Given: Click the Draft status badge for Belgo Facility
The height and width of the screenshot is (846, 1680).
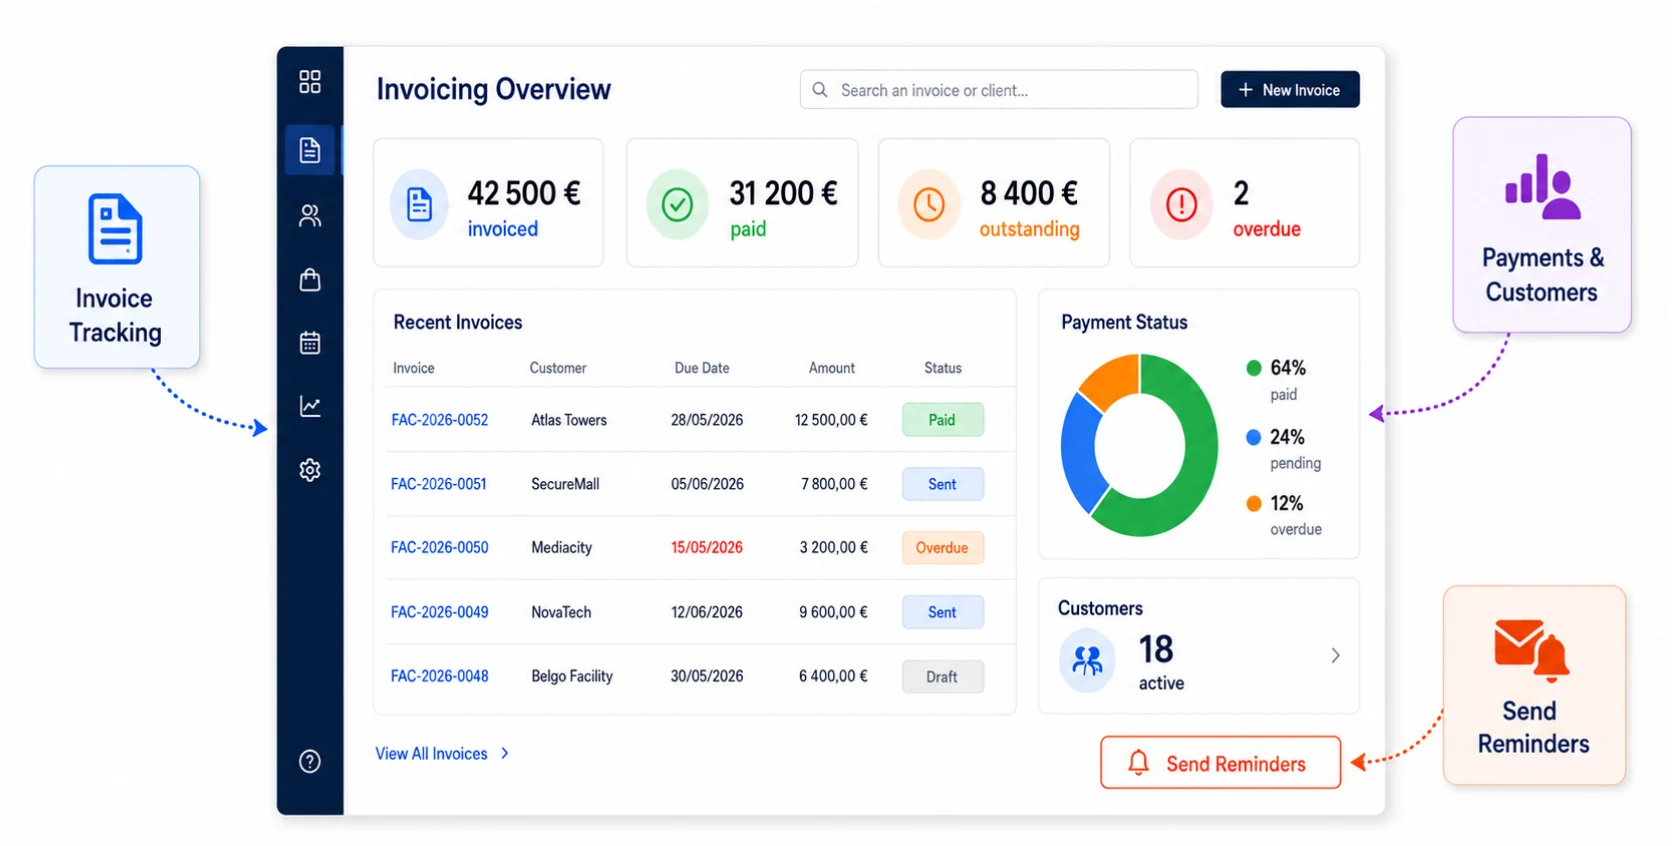Looking at the screenshot, I should click(943, 677).
